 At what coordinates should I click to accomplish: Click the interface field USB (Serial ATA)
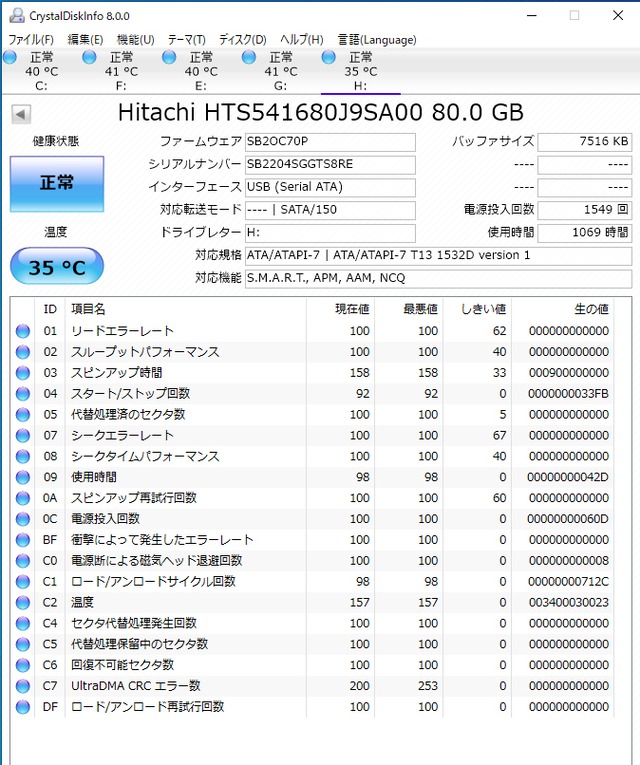pos(330,187)
